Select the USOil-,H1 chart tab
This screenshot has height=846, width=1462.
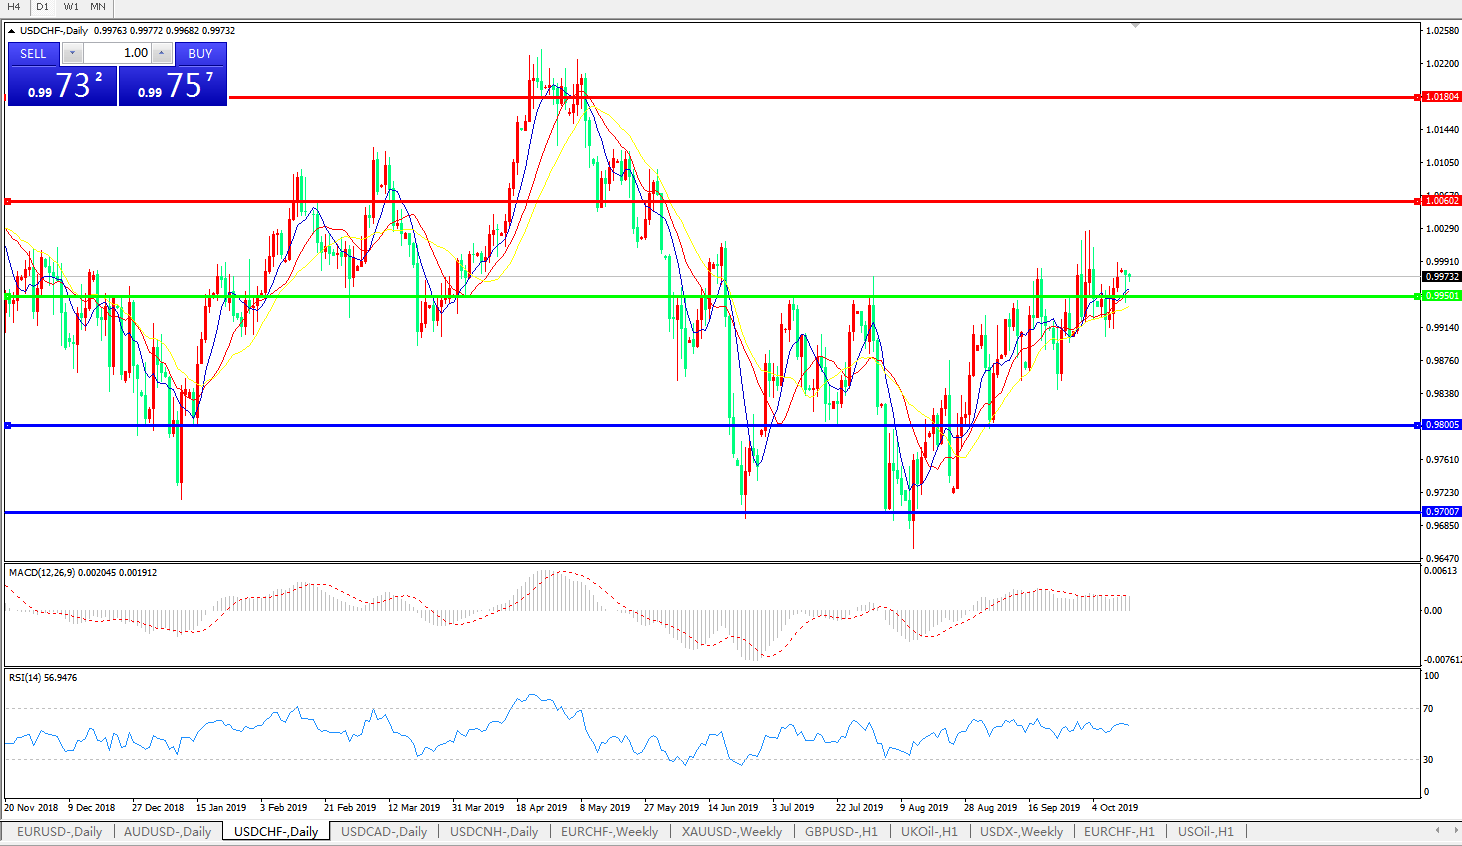[1205, 832]
